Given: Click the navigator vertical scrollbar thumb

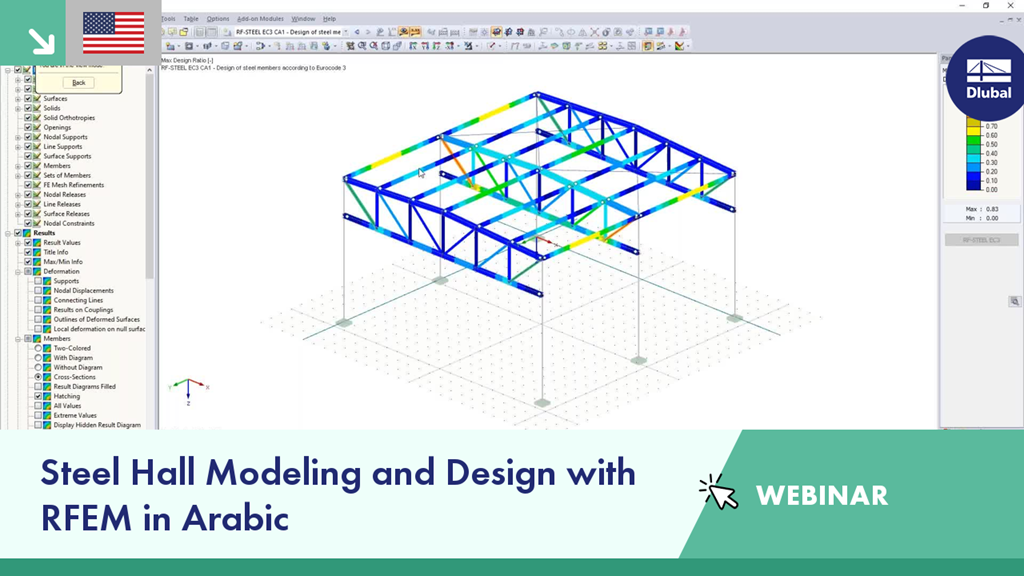Looking at the screenshot, I should click(150, 176).
